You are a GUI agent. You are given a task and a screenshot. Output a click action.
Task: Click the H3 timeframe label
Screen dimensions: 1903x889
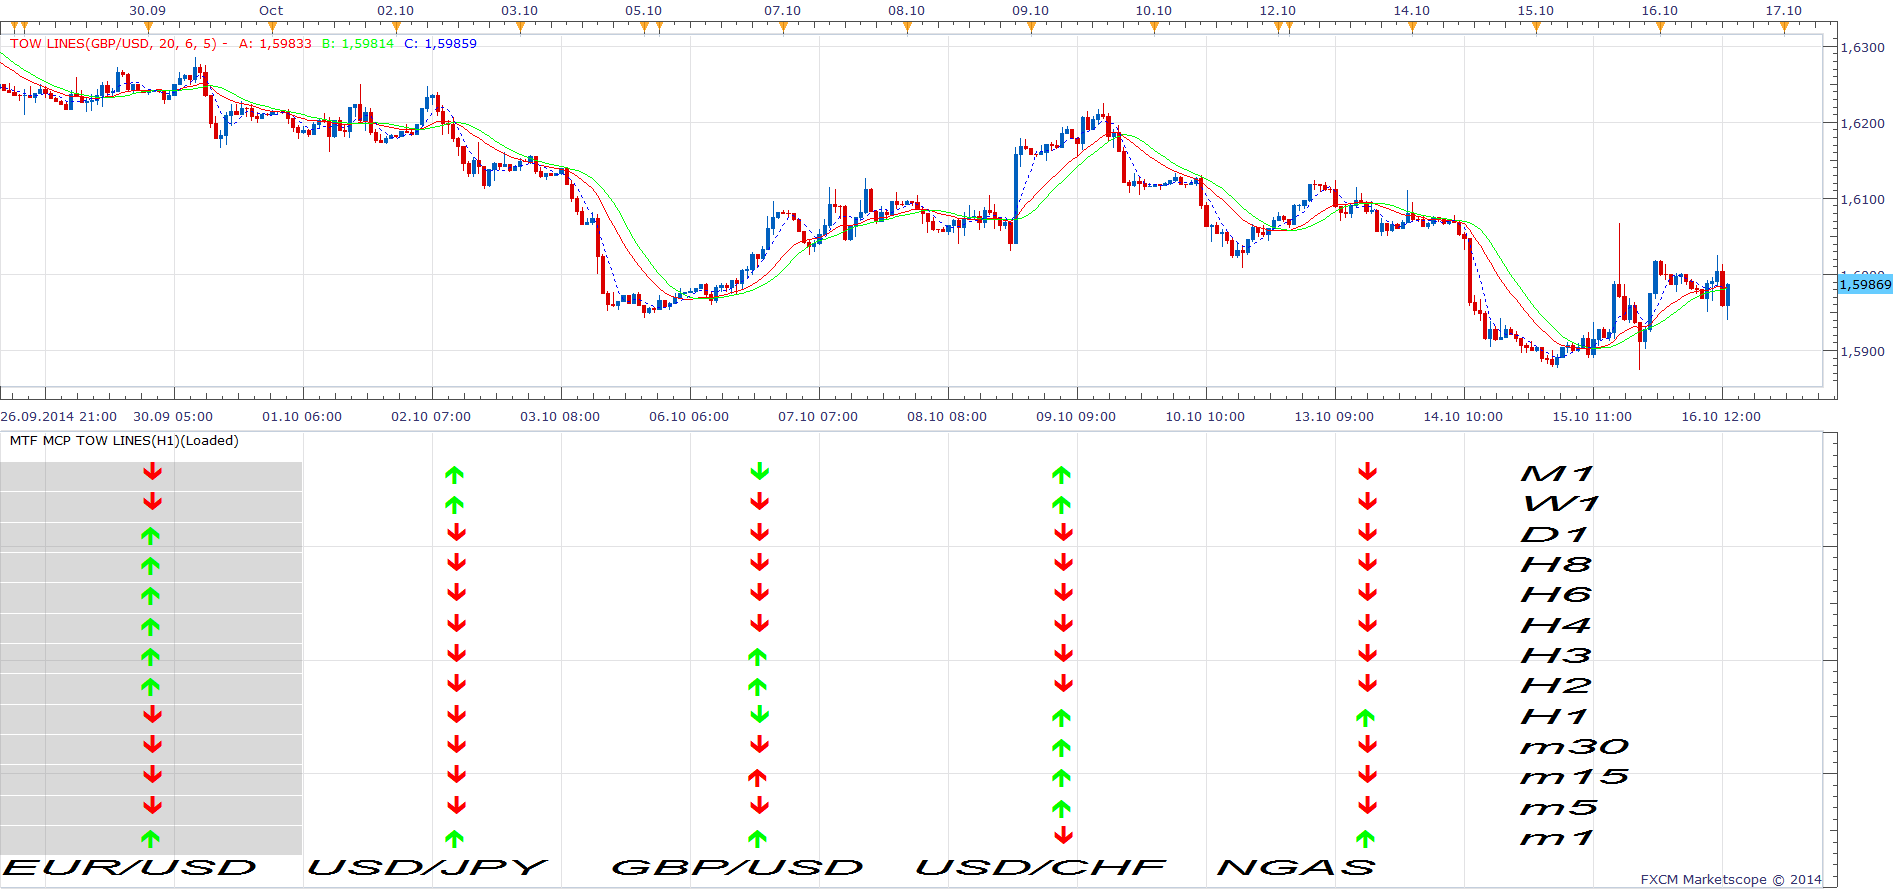[x=1556, y=656]
